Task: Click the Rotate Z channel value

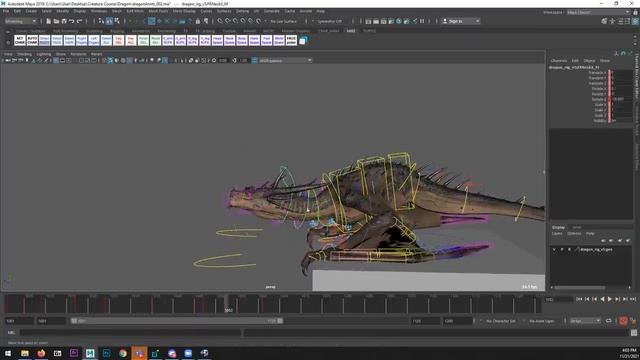Action: coord(622,99)
